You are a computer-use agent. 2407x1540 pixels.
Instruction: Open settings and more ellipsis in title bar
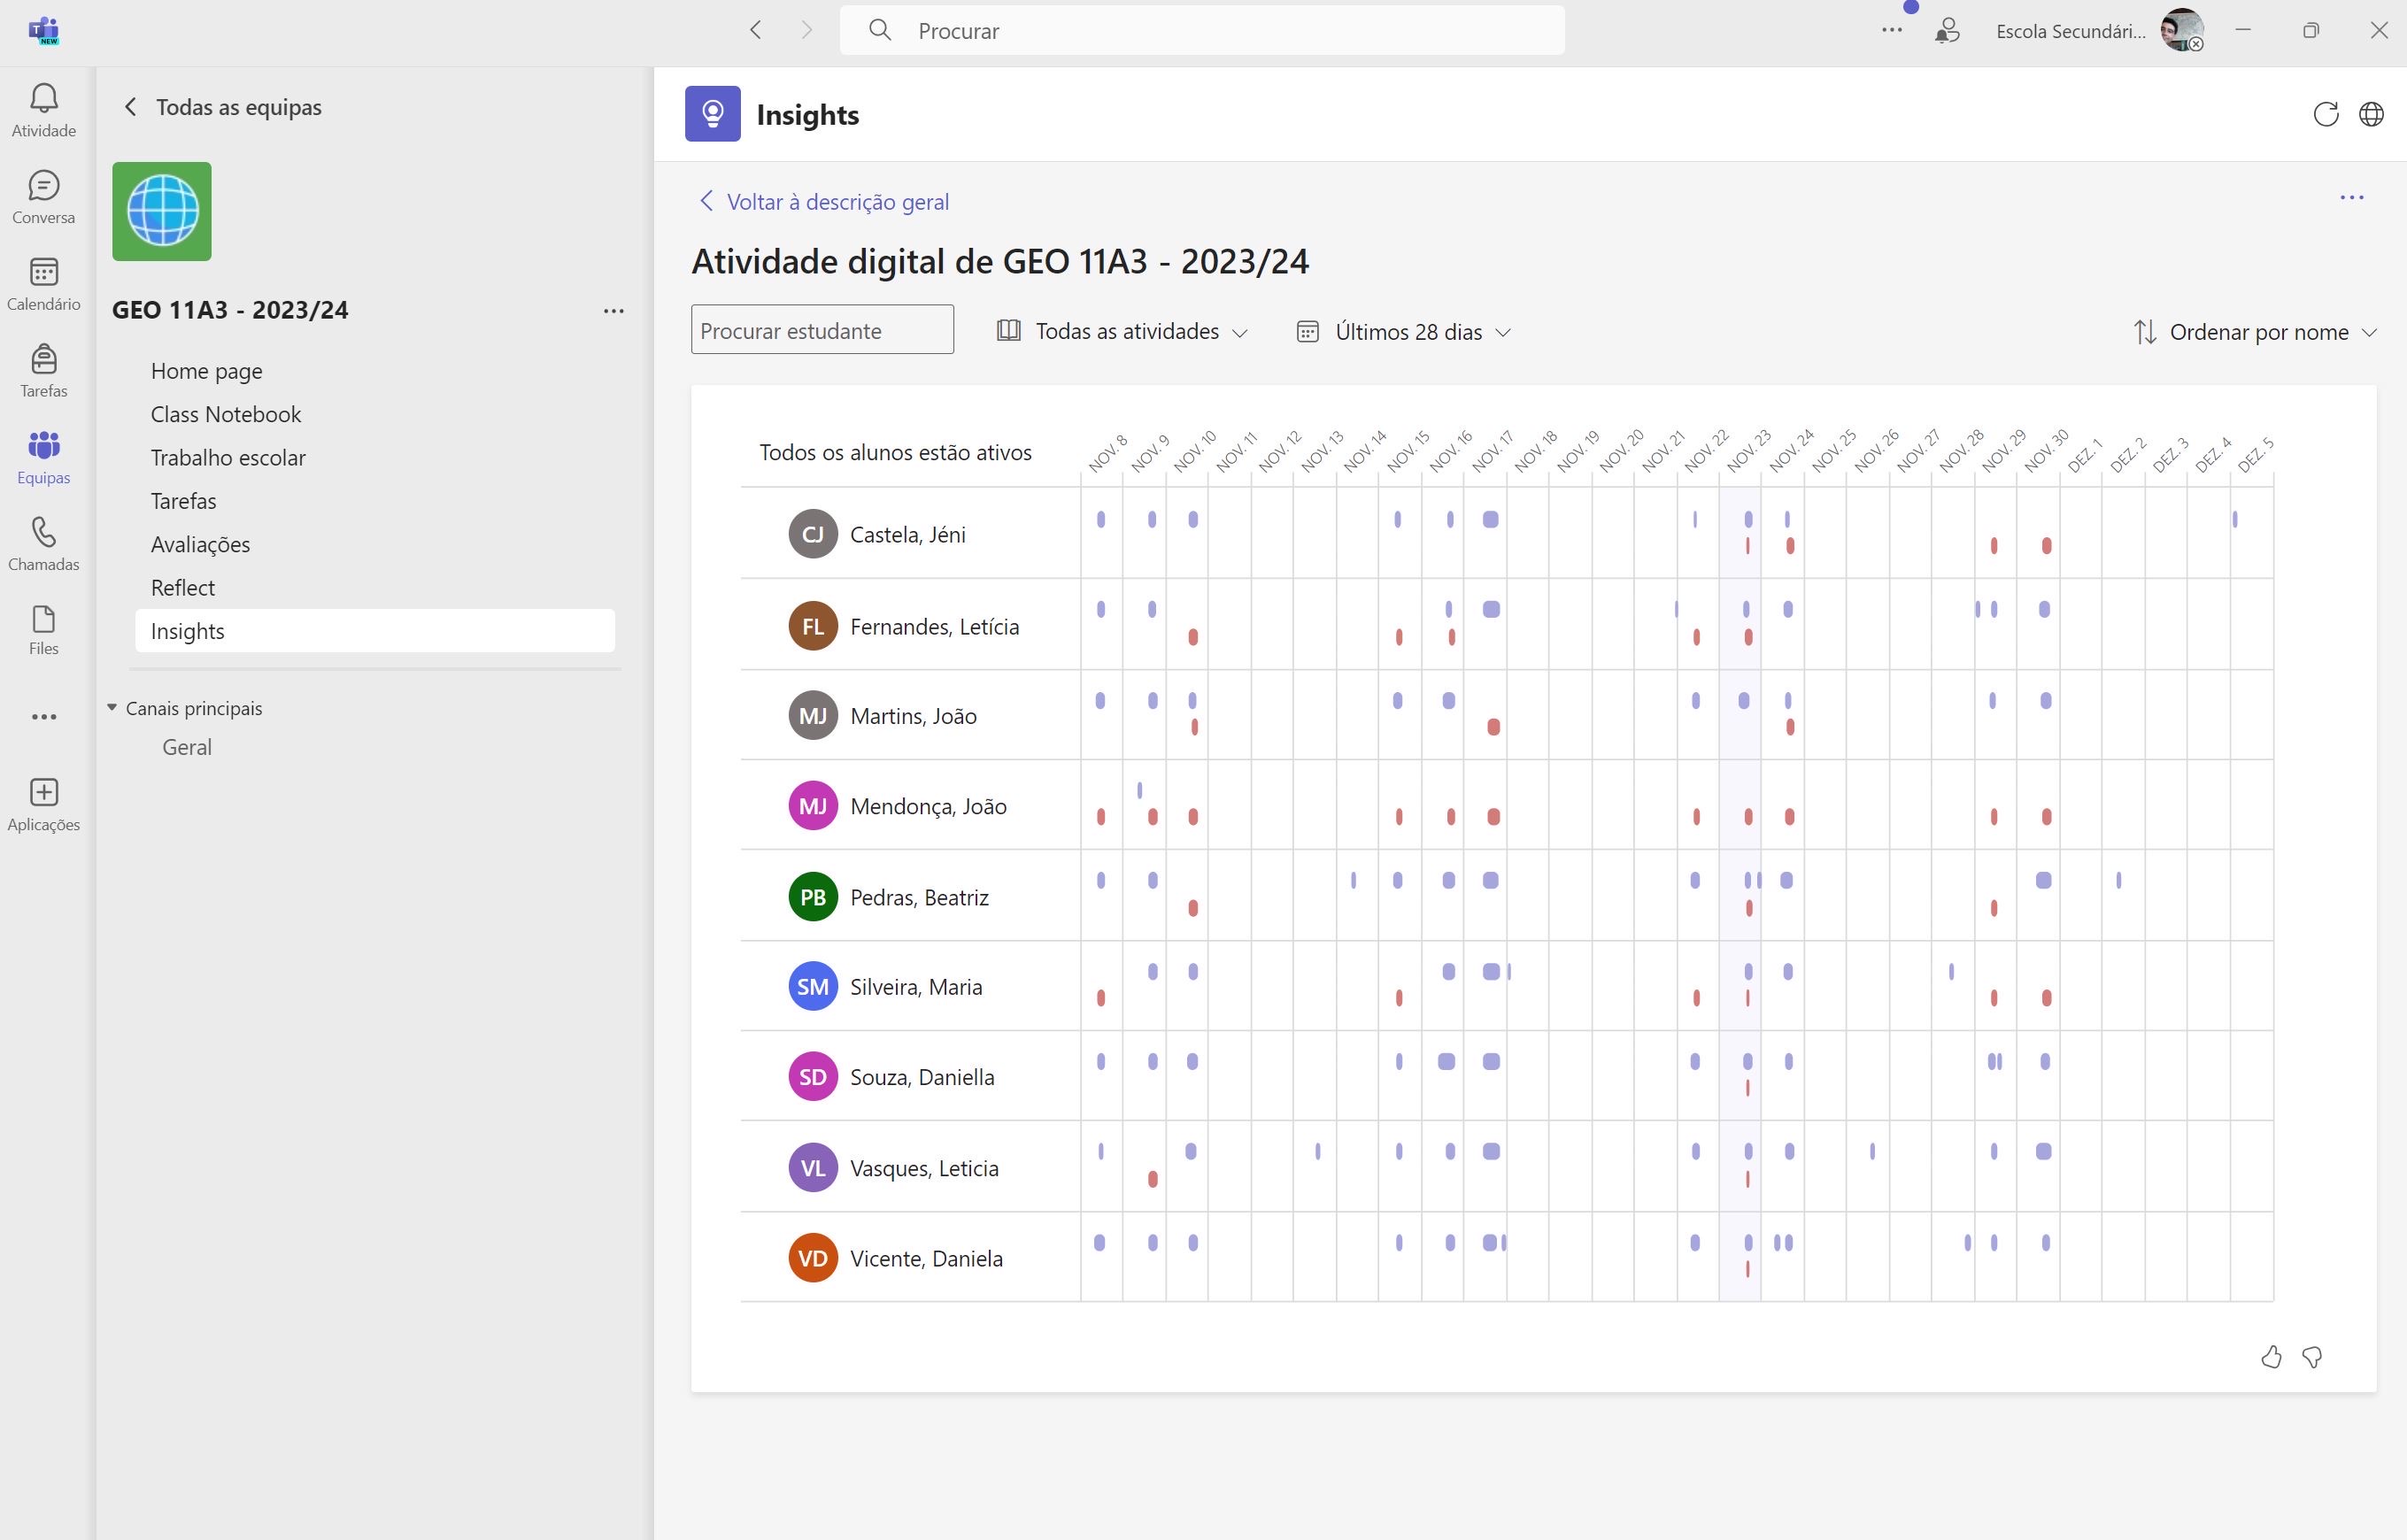[1891, 30]
